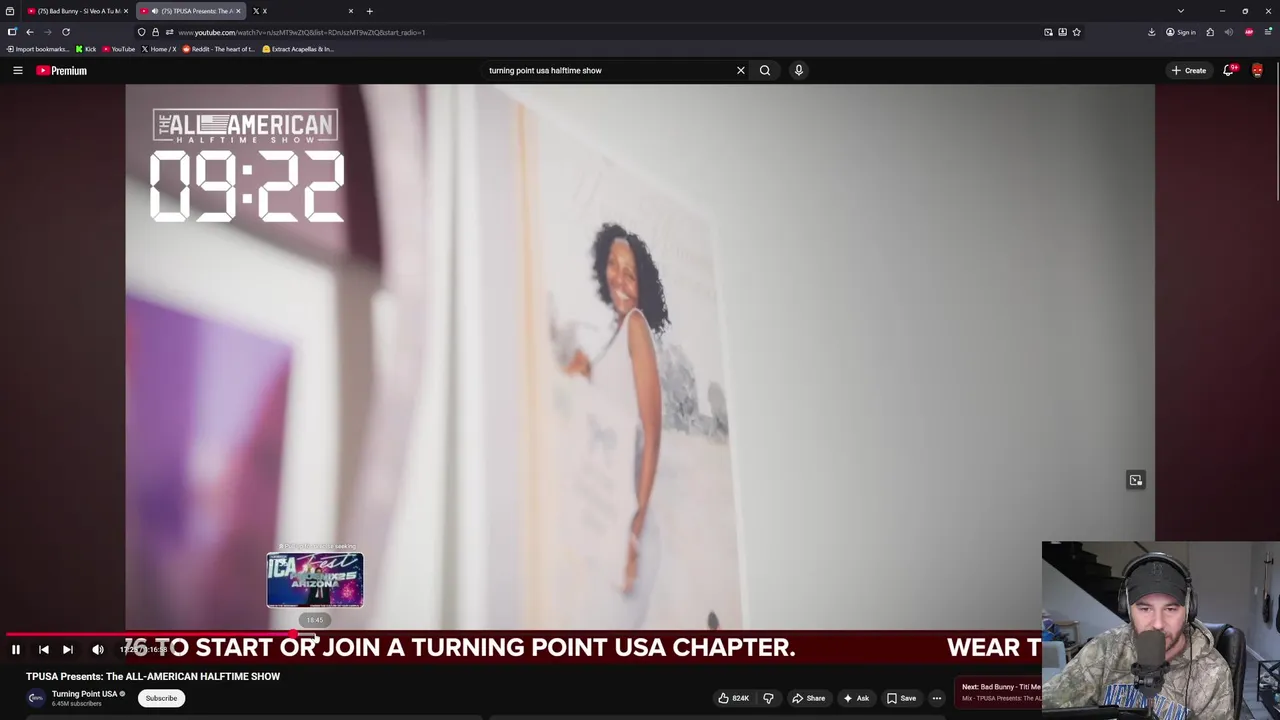The image size is (1280, 720).
Task: Skip to the next video
Action: pyautogui.click(x=68, y=650)
